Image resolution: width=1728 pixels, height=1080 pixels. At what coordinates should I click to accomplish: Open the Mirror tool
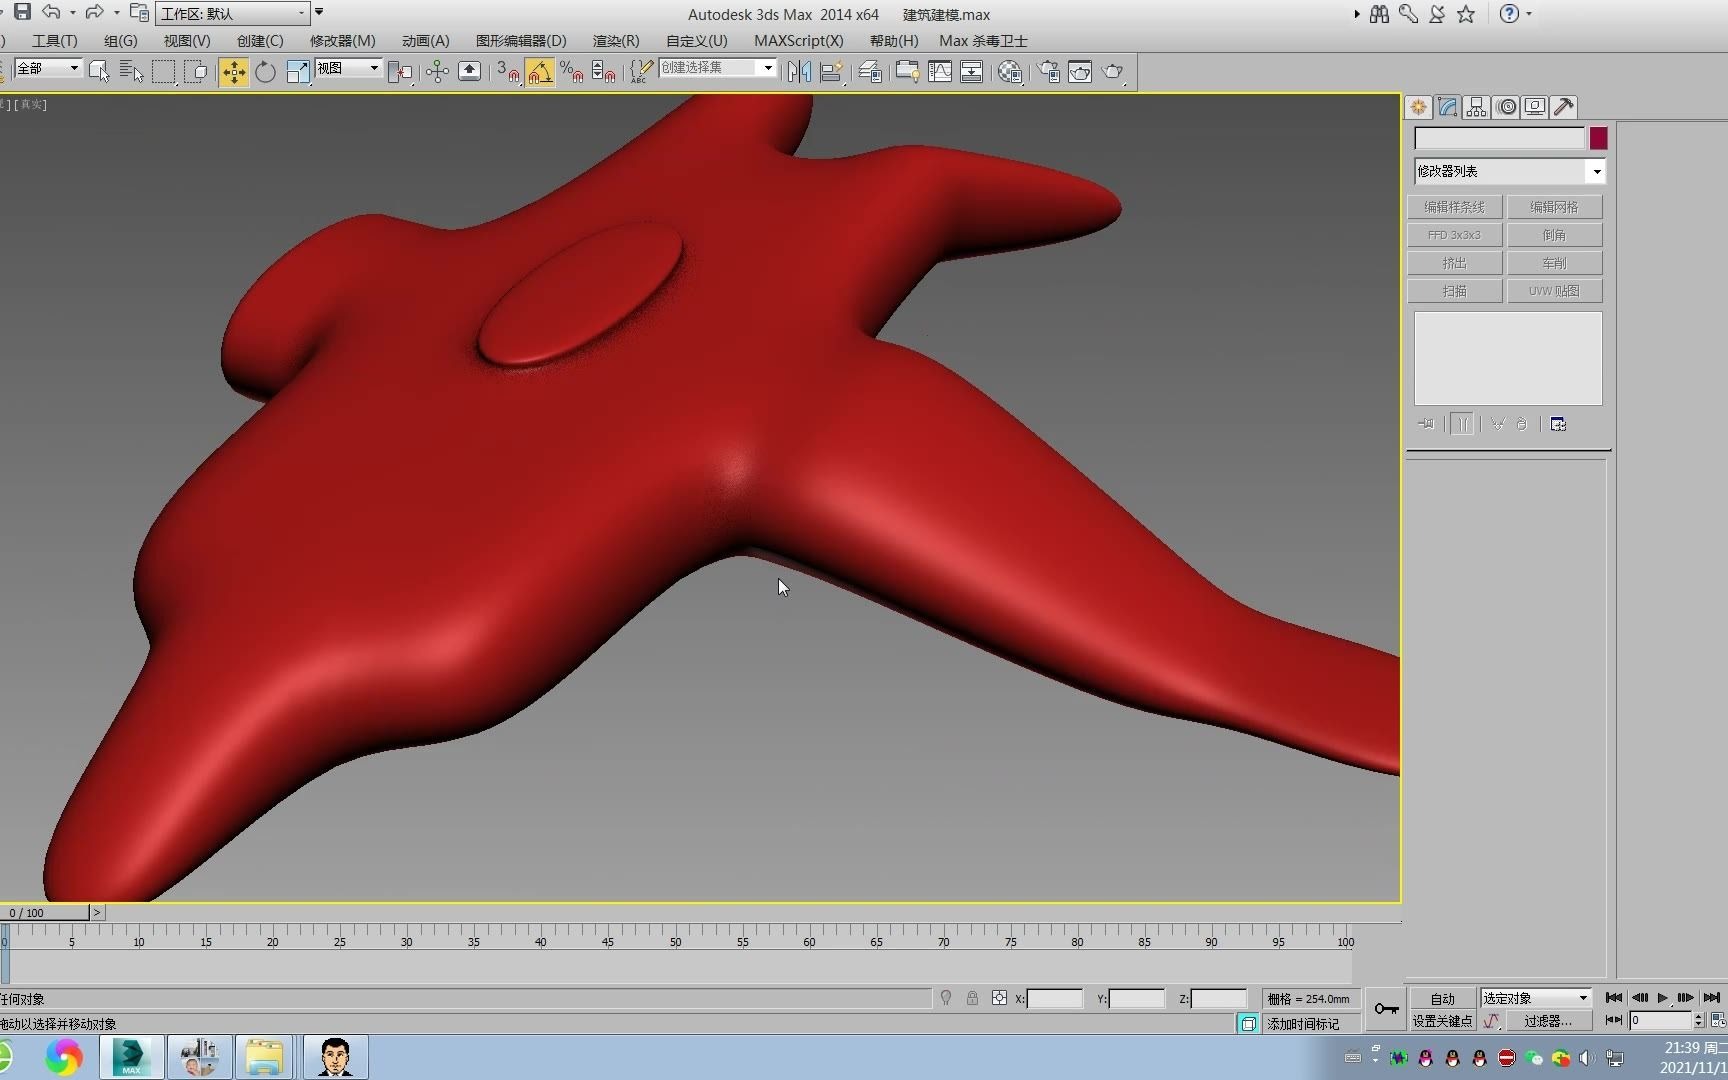pyautogui.click(x=798, y=72)
